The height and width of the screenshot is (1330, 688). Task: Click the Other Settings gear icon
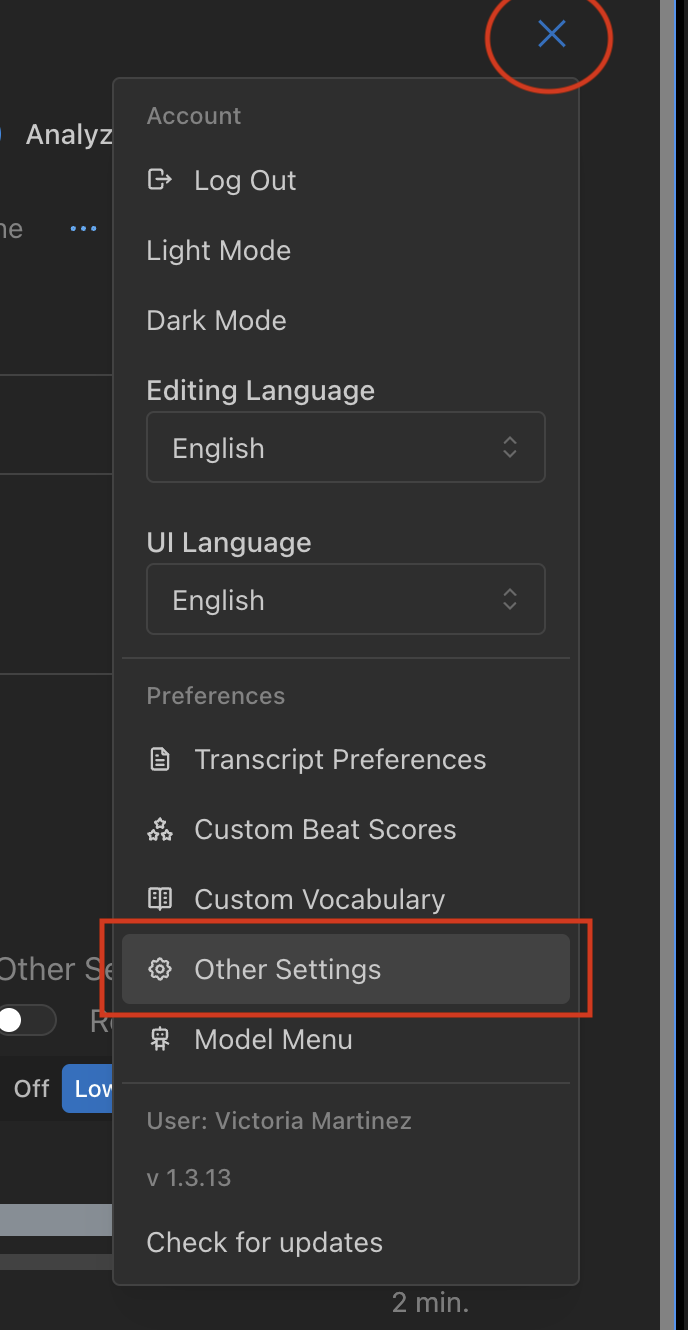coord(159,969)
